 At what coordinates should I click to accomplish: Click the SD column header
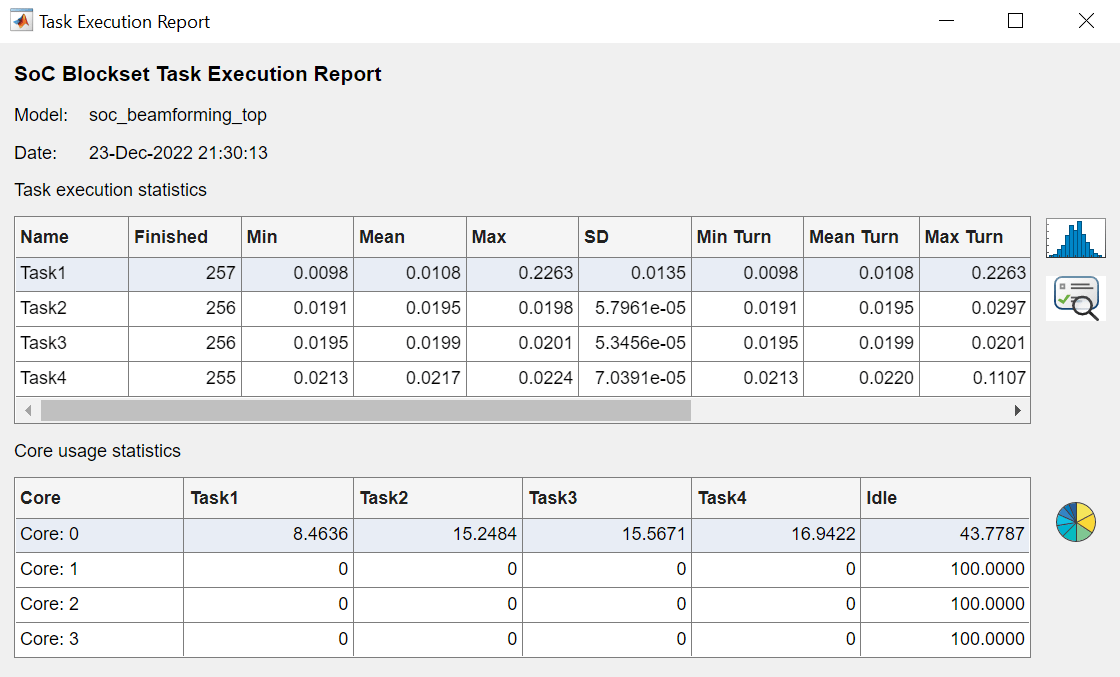634,237
